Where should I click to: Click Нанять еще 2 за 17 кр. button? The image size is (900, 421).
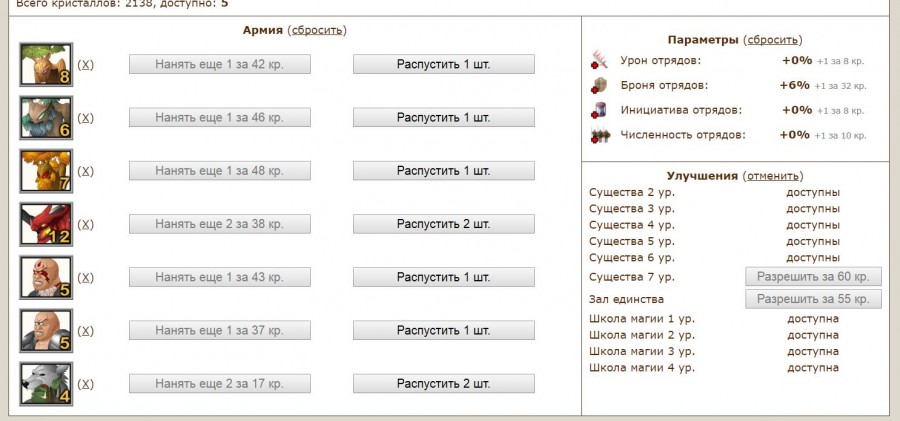pos(220,384)
